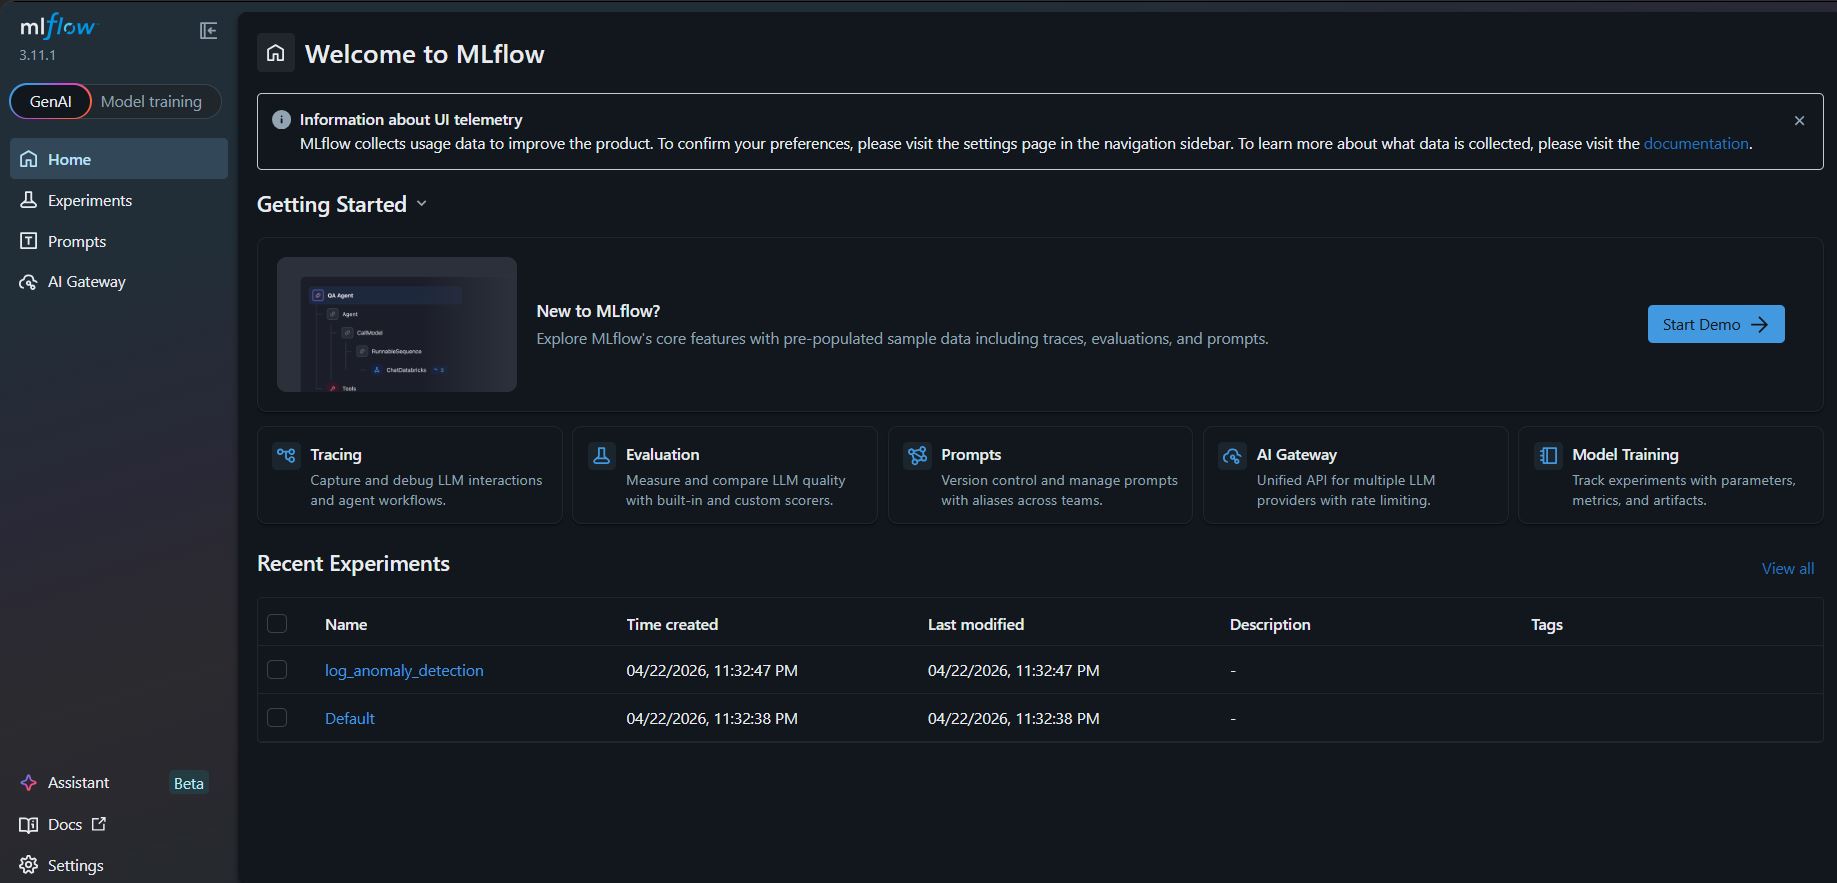Open AI Gateway in the sidebar
This screenshot has width=1837, height=883.
coord(119,282)
